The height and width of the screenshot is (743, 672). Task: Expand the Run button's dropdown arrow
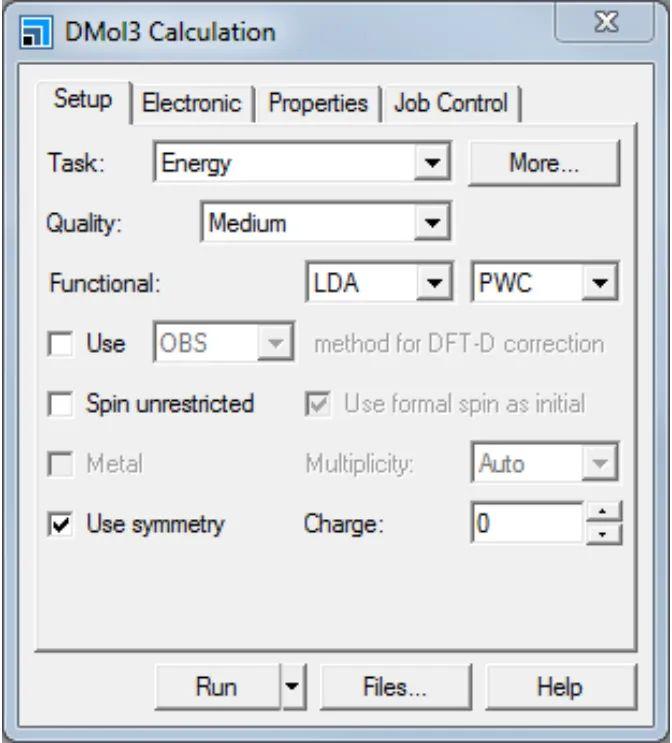(291, 687)
